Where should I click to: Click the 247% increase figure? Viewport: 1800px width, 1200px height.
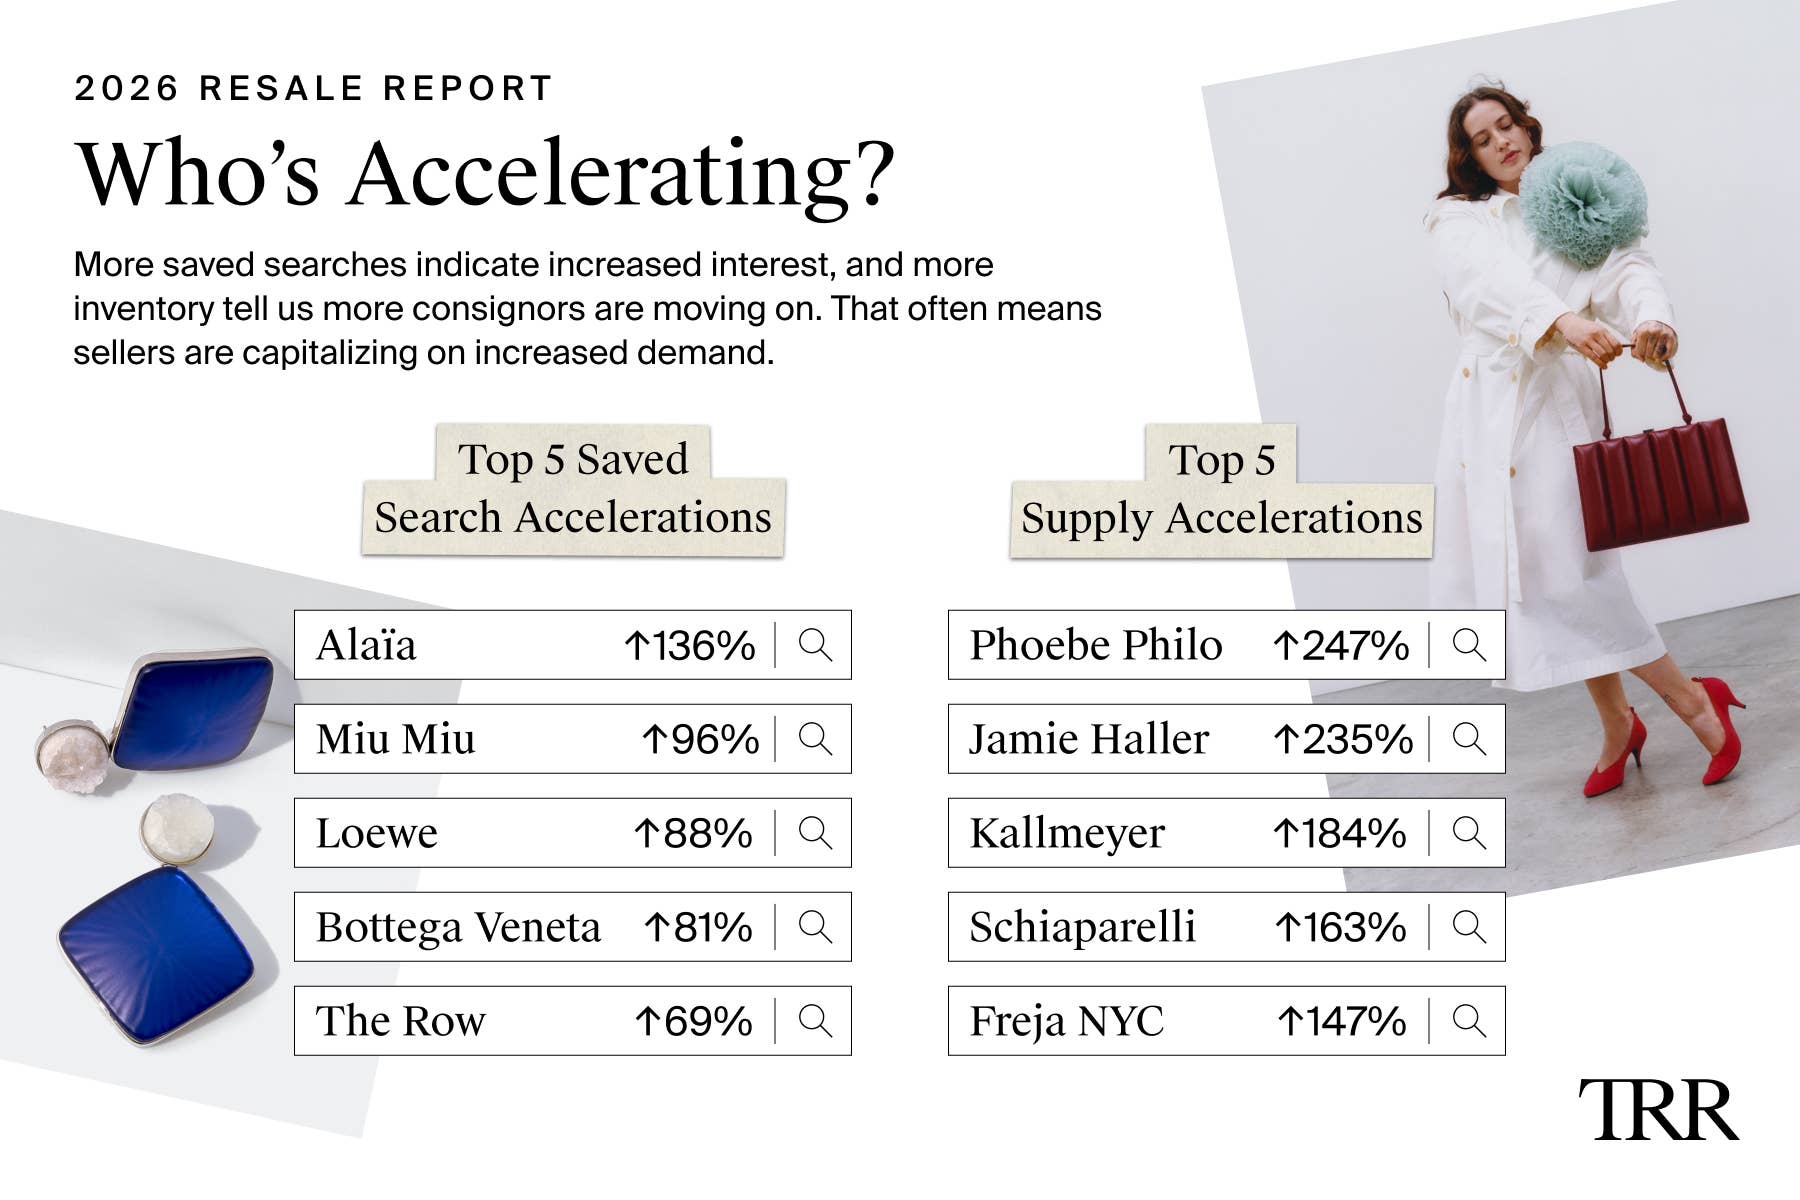[x=1341, y=646]
